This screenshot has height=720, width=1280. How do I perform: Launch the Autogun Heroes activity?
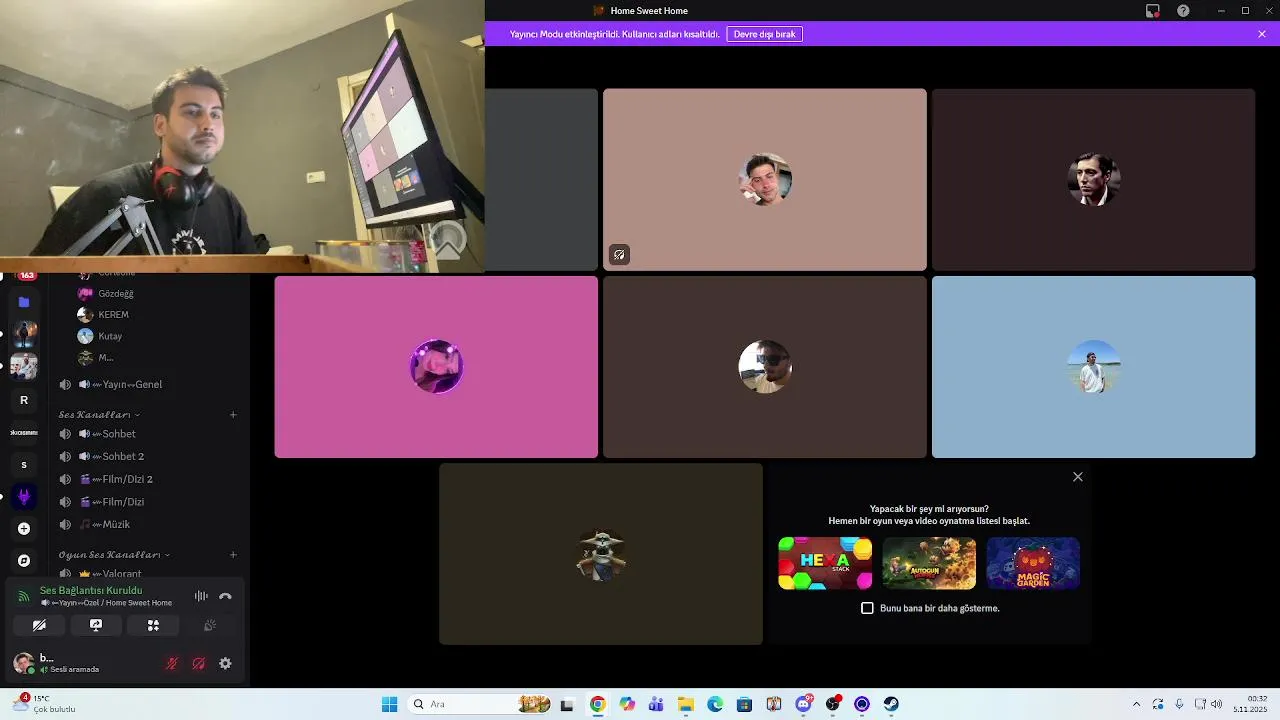[x=929, y=563]
